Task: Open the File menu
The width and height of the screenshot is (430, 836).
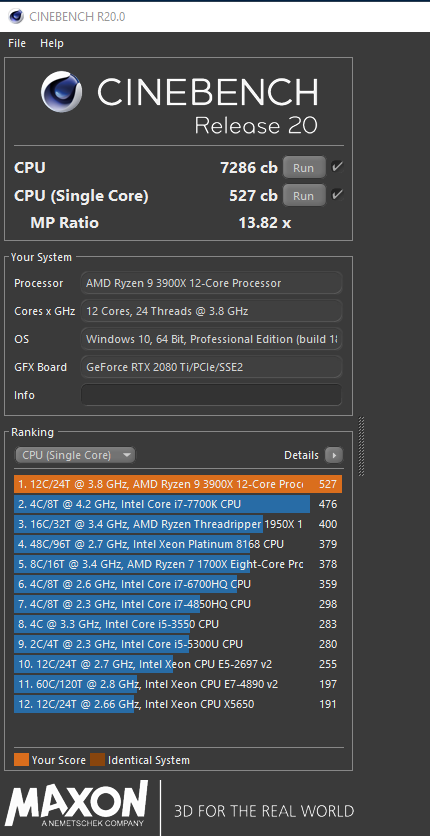Action: [17, 43]
